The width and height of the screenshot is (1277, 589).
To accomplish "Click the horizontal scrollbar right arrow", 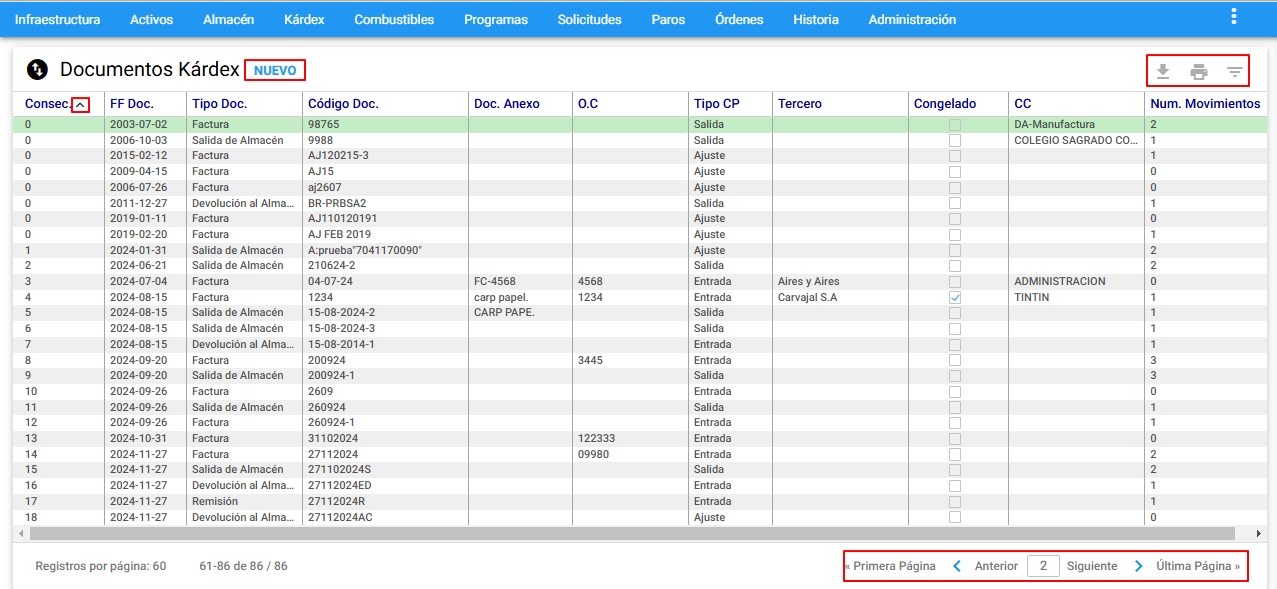I will [x=1259, y=534].
